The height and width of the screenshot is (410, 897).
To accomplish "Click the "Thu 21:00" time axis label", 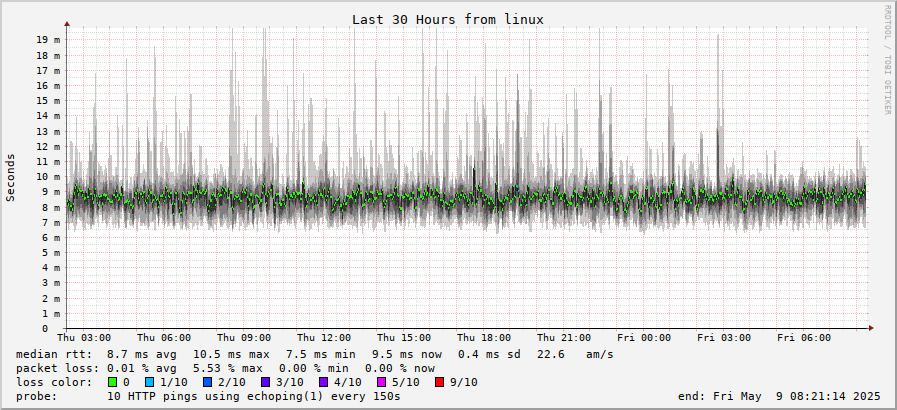I will click(564, 338).
